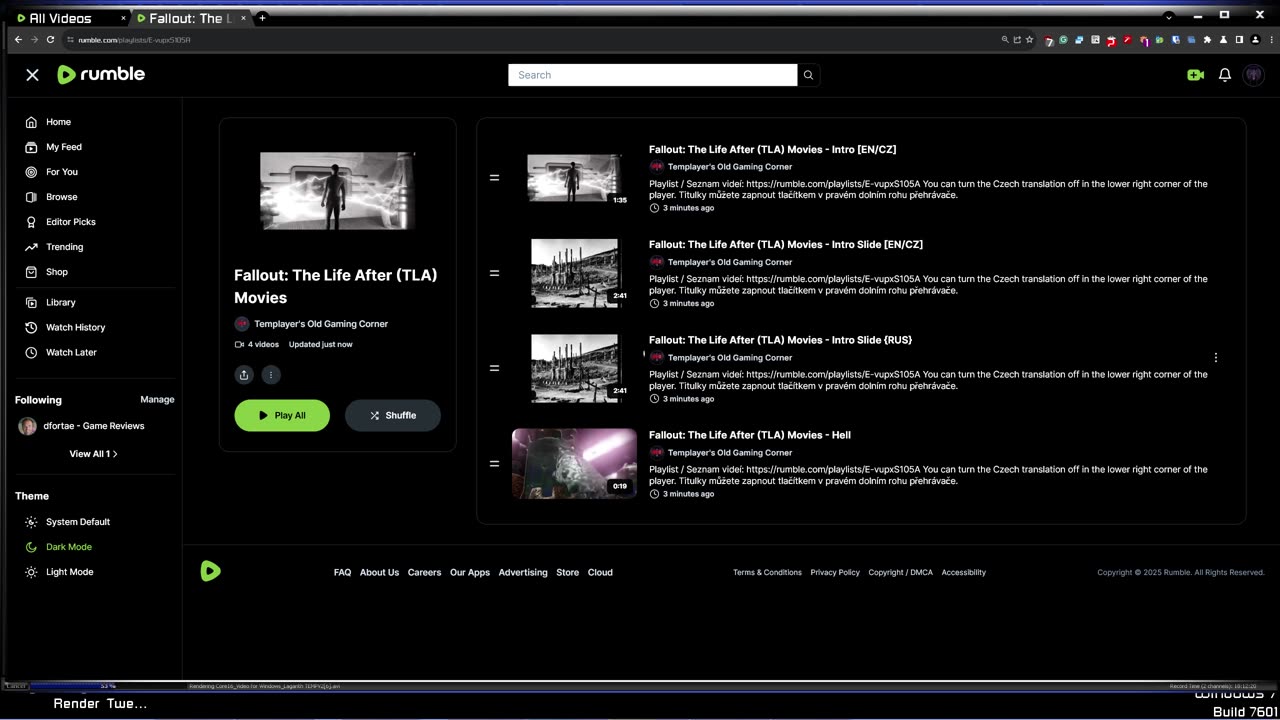Bookmark page with star icon
The width and height of the screenshot is (1280, 720).
[x=1029, y=40]
